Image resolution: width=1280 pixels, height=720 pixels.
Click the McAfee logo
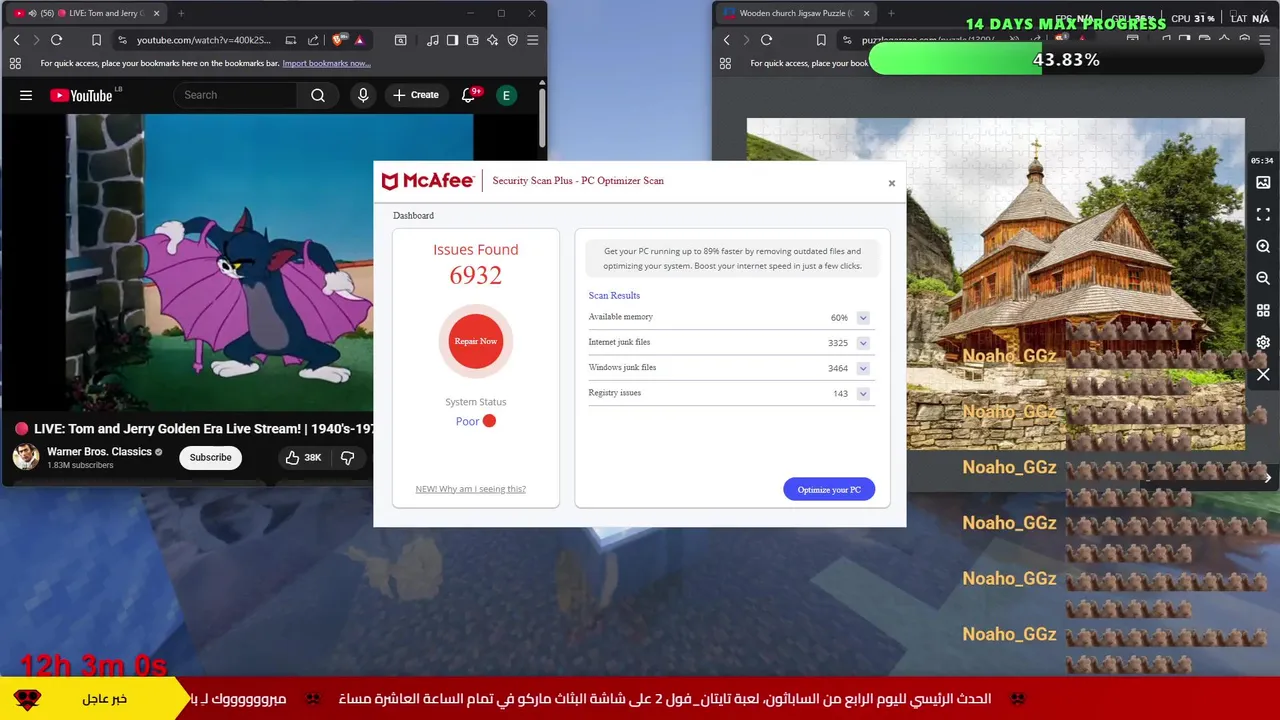pyautogui.click(x=428, y=181)
